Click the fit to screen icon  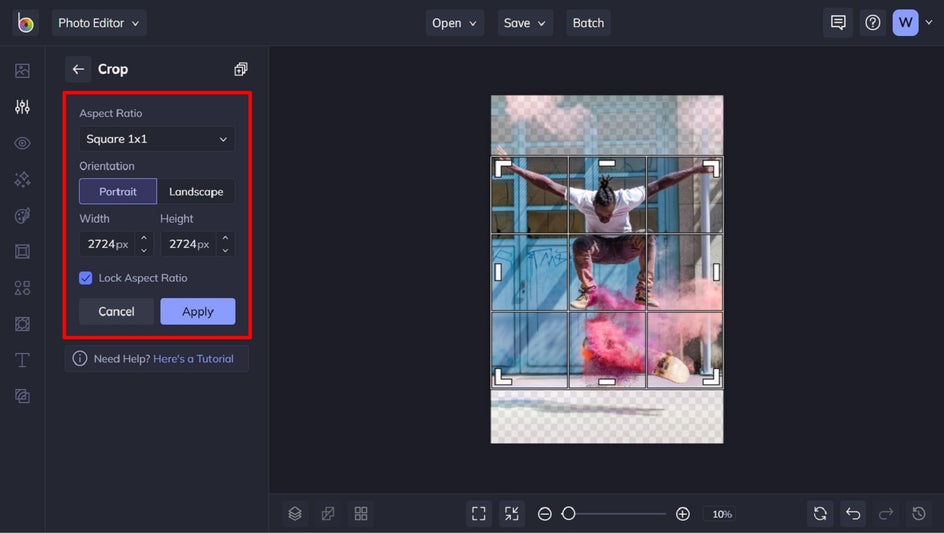479,513
